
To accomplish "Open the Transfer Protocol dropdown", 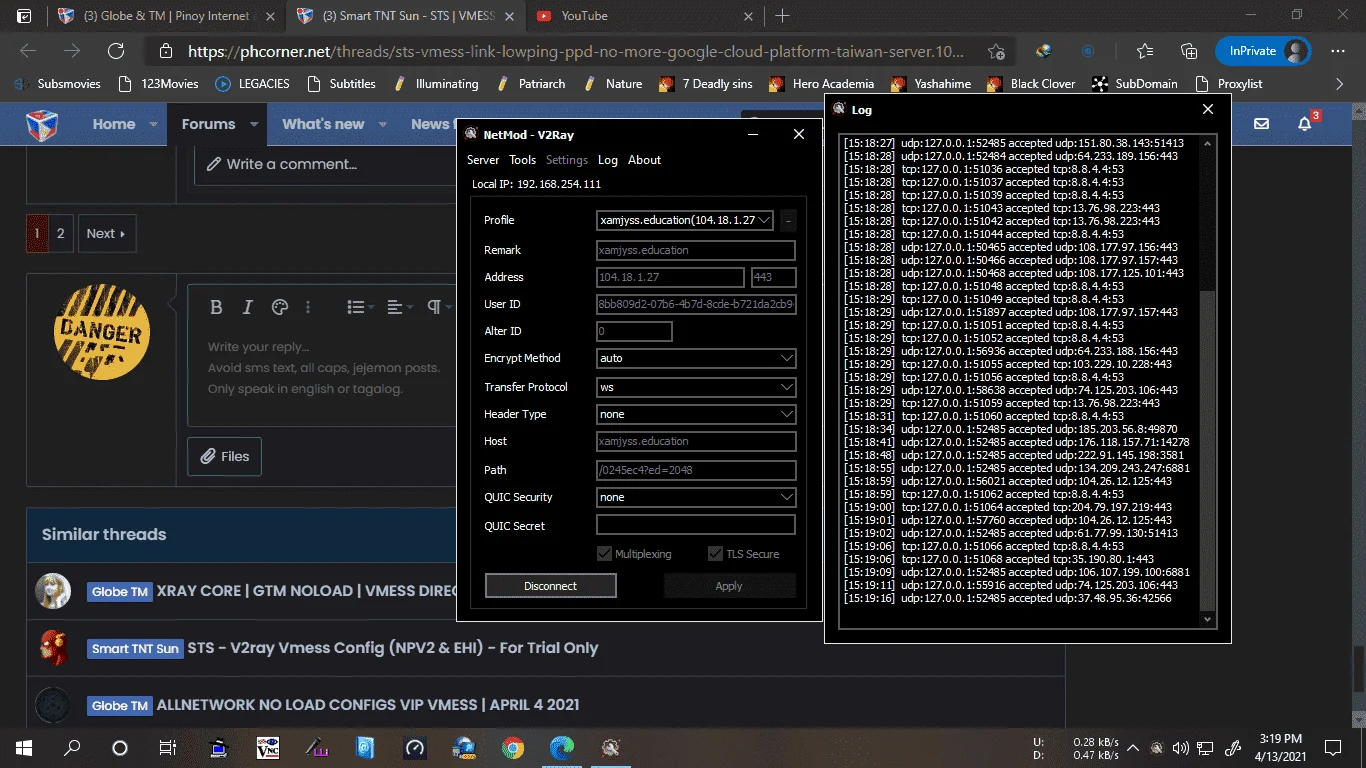I will tap(696, 387).
